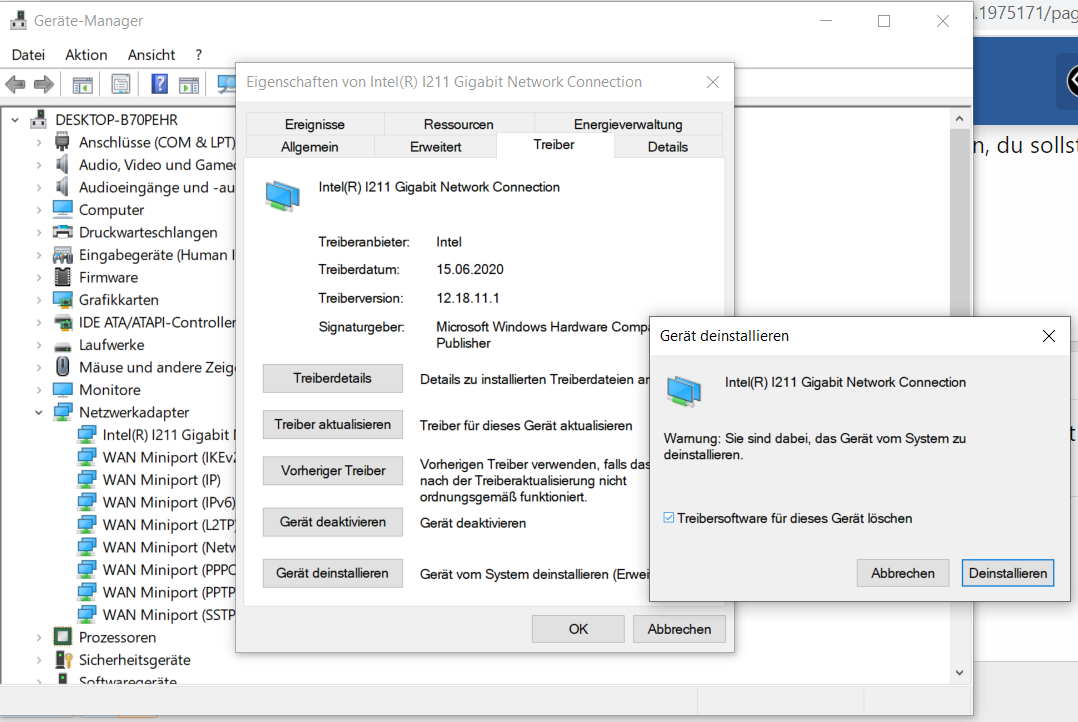
Task: Click the blue help question mark icon
Action: (160, 84)
